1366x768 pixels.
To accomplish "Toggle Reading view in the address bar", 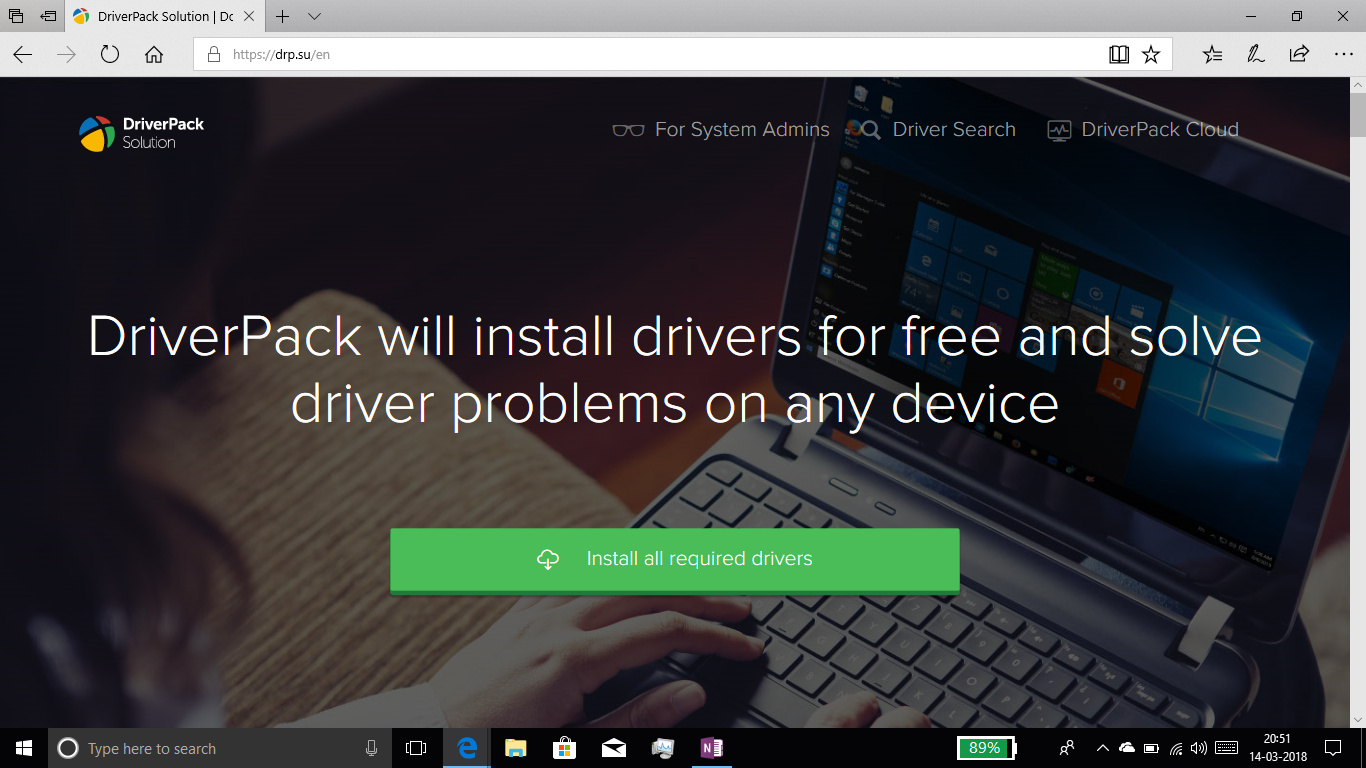I will [1118, 54].
